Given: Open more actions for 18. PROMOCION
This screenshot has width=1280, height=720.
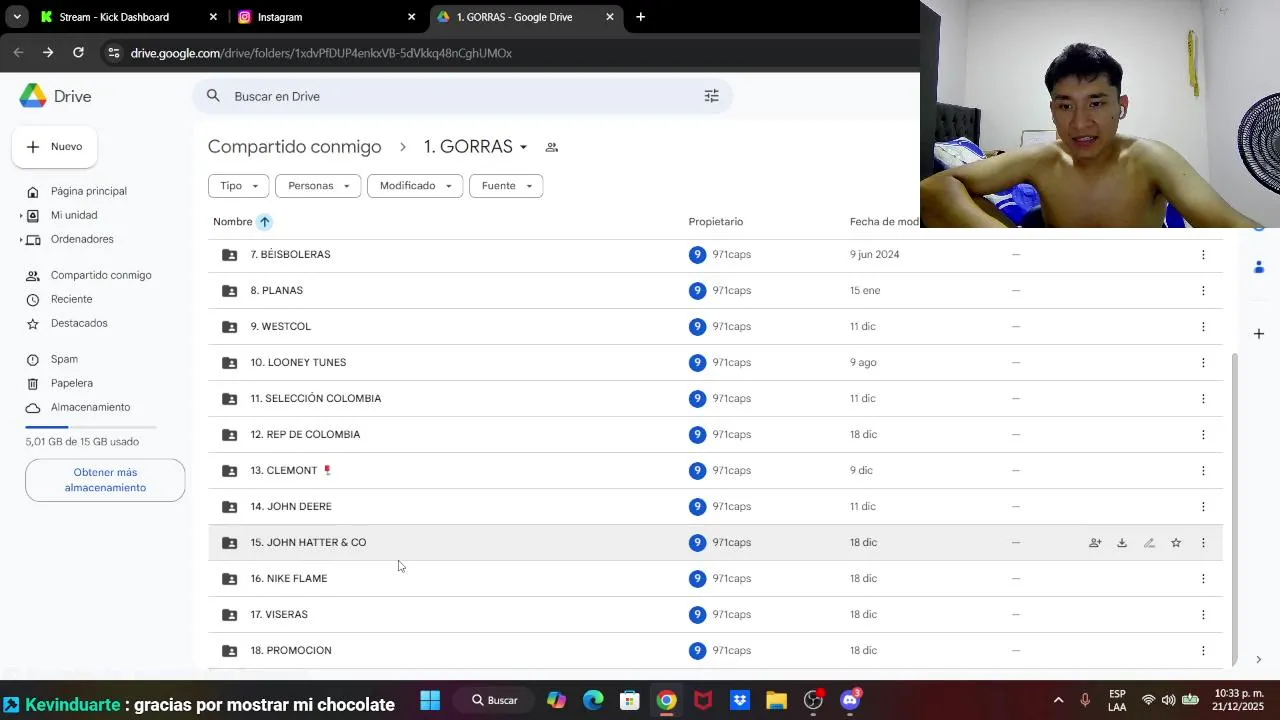Looking at the screenshot, I should click(x=1203, y=651).
